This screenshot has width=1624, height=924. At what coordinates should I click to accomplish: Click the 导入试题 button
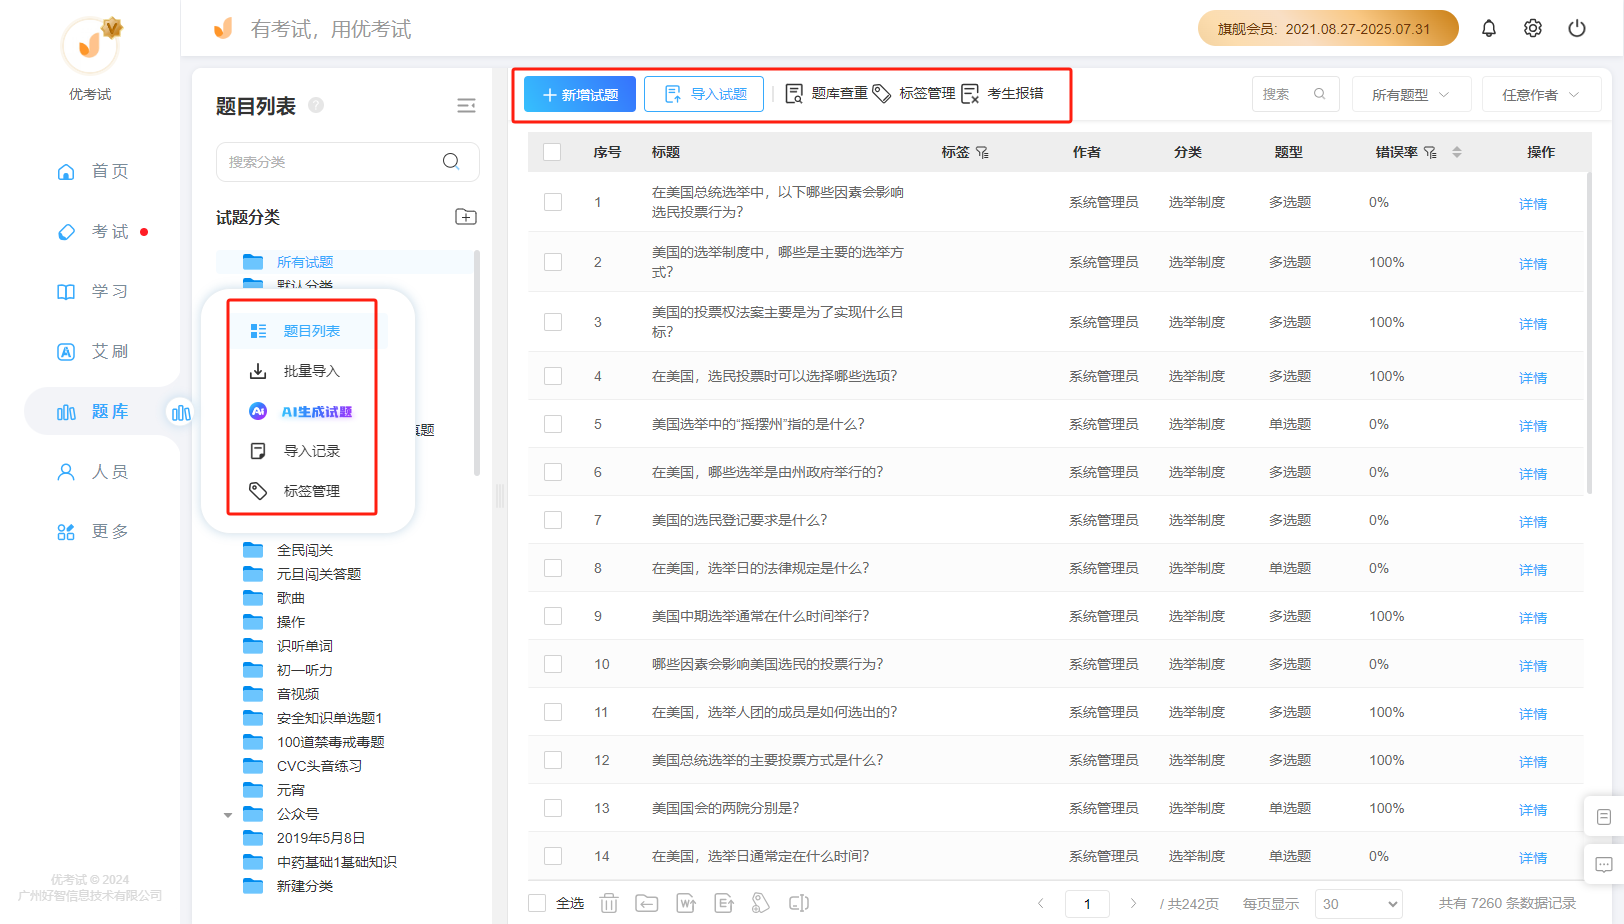(x=705, y=94)
